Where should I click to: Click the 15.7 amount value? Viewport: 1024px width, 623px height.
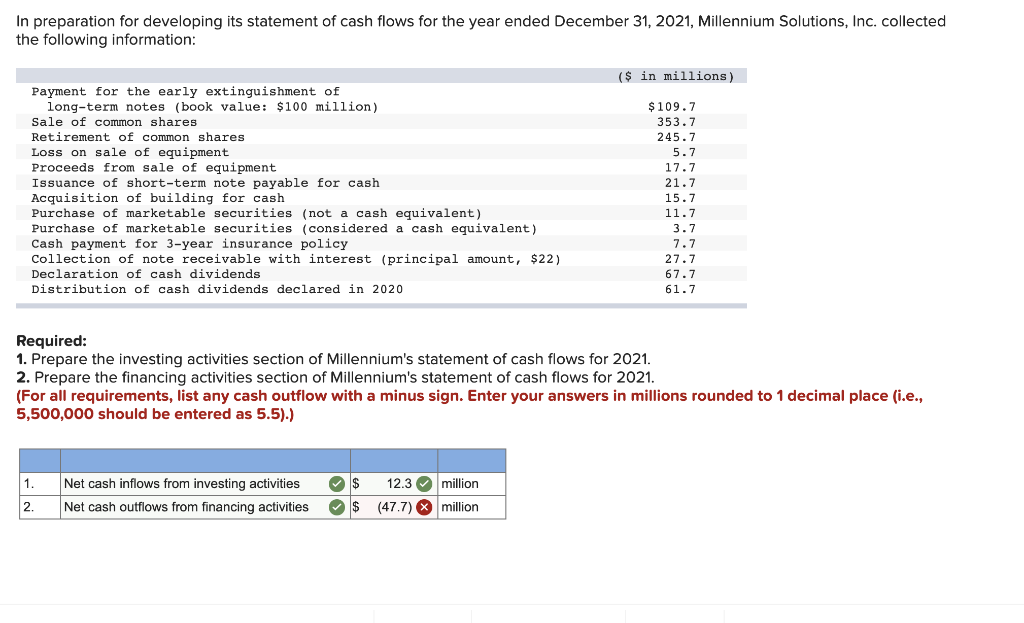pos(680,198)
